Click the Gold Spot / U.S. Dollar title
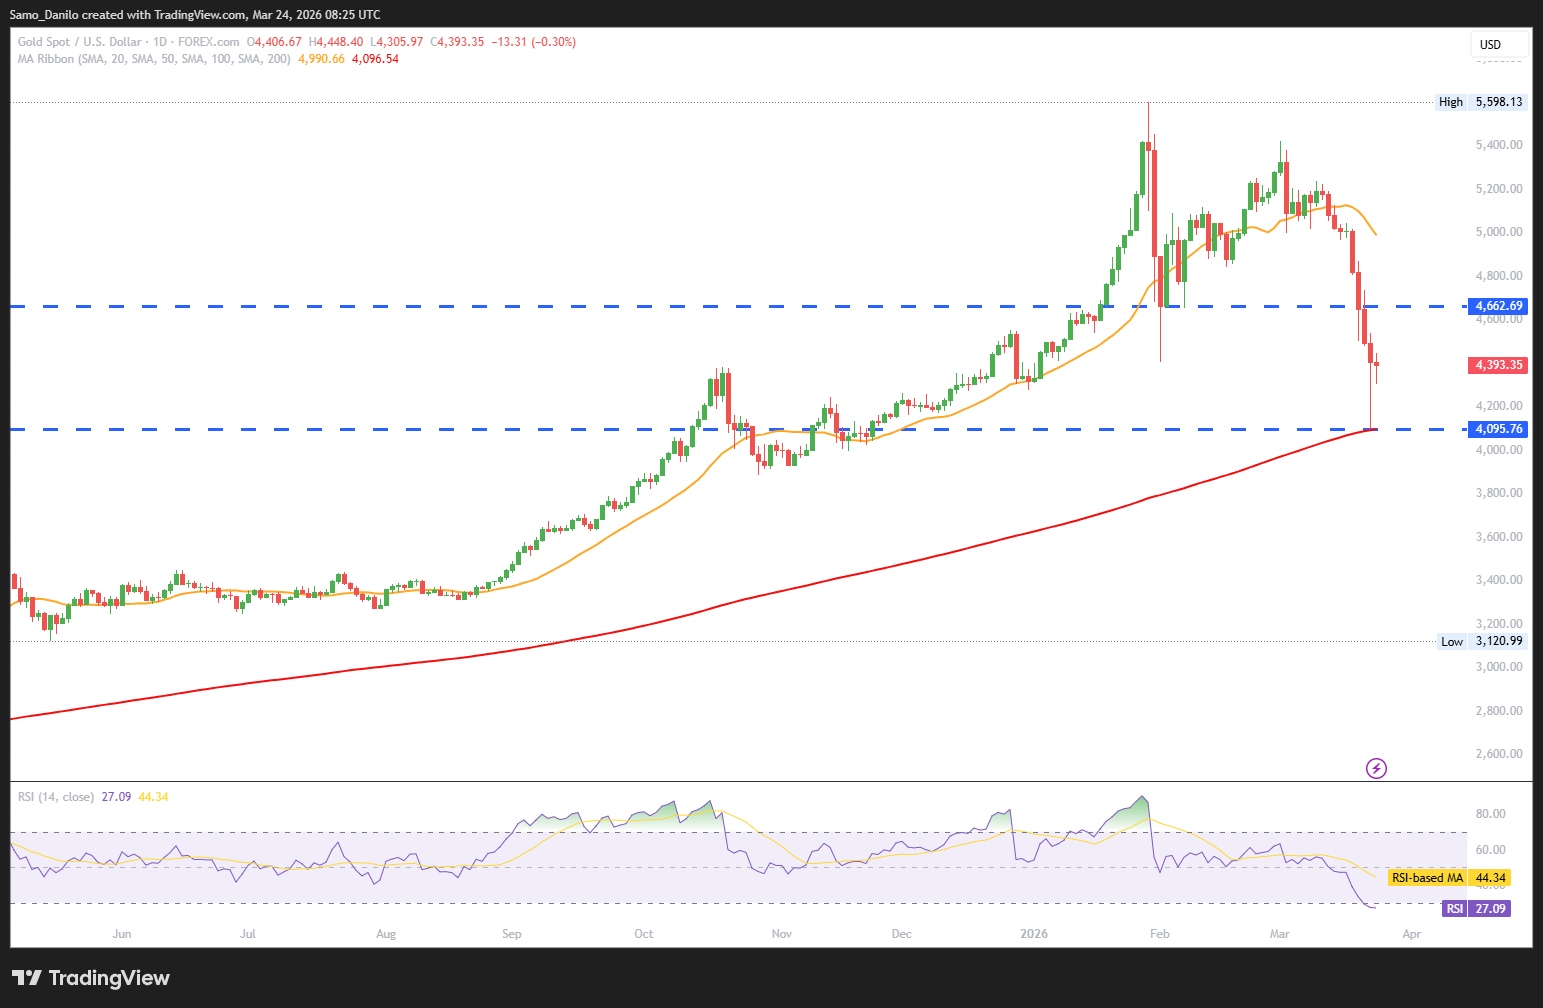 [x=81, y=42]
